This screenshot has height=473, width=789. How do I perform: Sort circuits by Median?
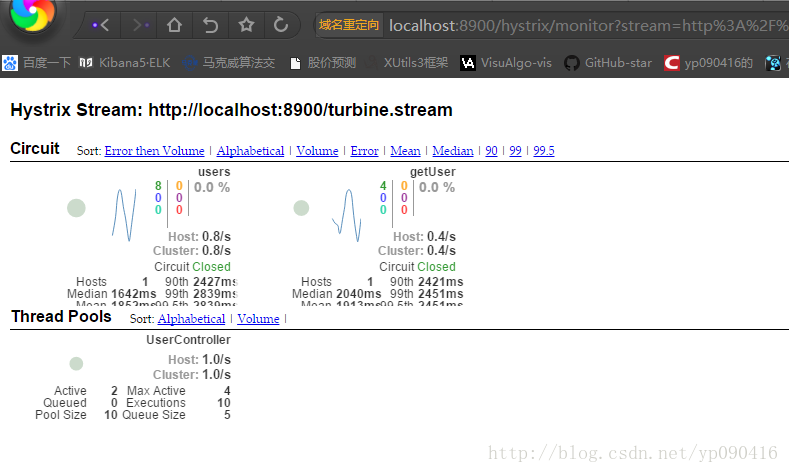point(453,150)
